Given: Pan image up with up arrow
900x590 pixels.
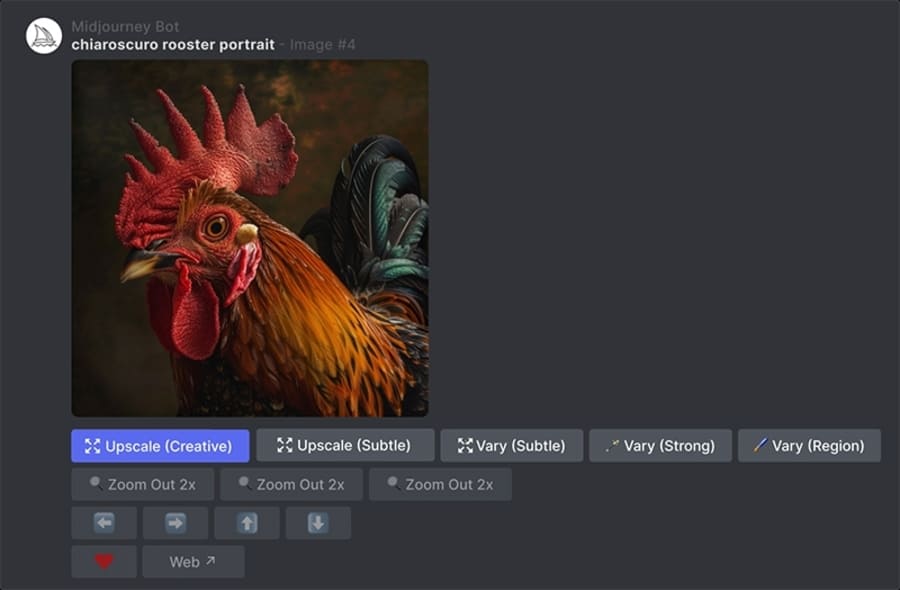Looking at the screenshot, I should 247,523.
